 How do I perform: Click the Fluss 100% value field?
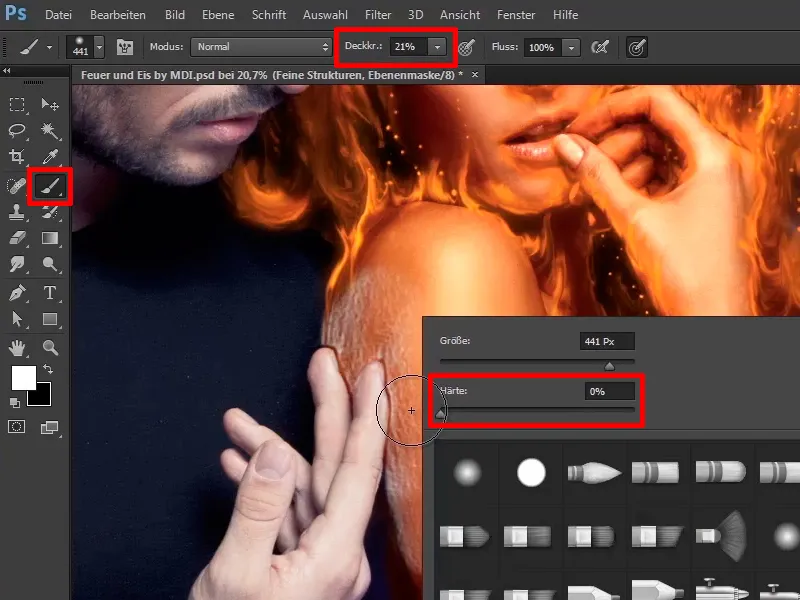tap(543, 47)
